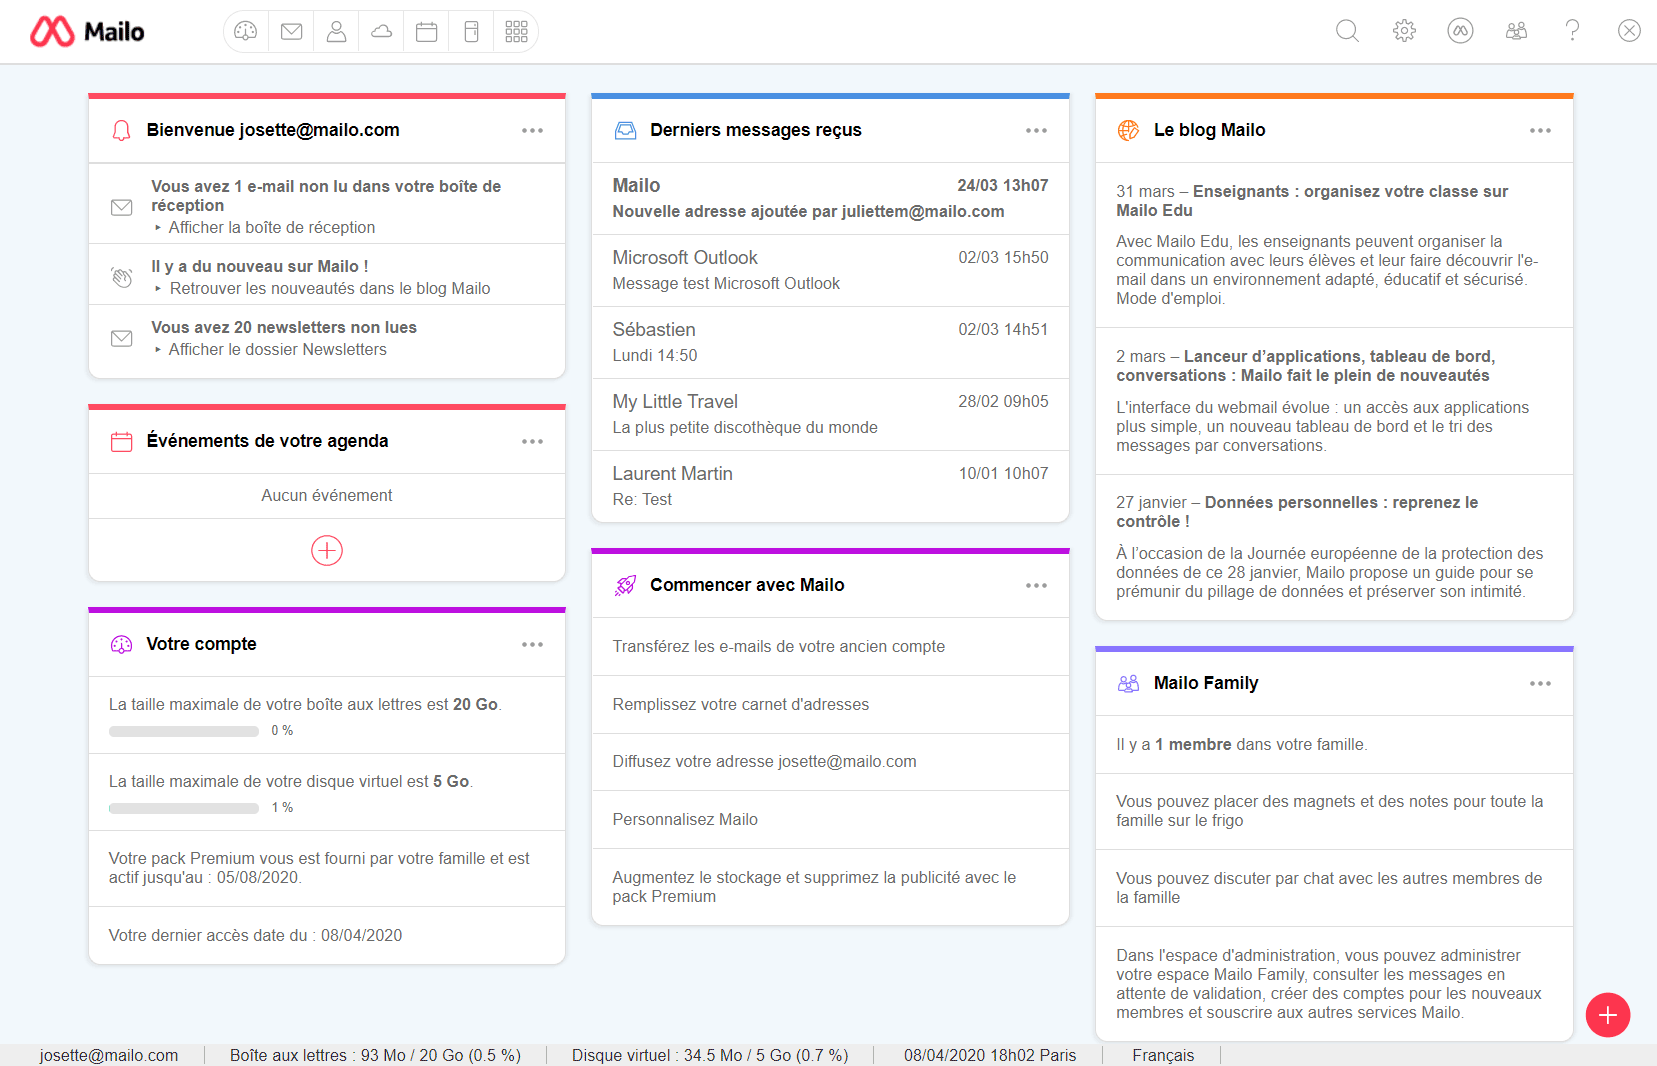Open options menu of Le blog Mailo
The height and width of the screenshot is (1066, 1657).
[1540, 130]
